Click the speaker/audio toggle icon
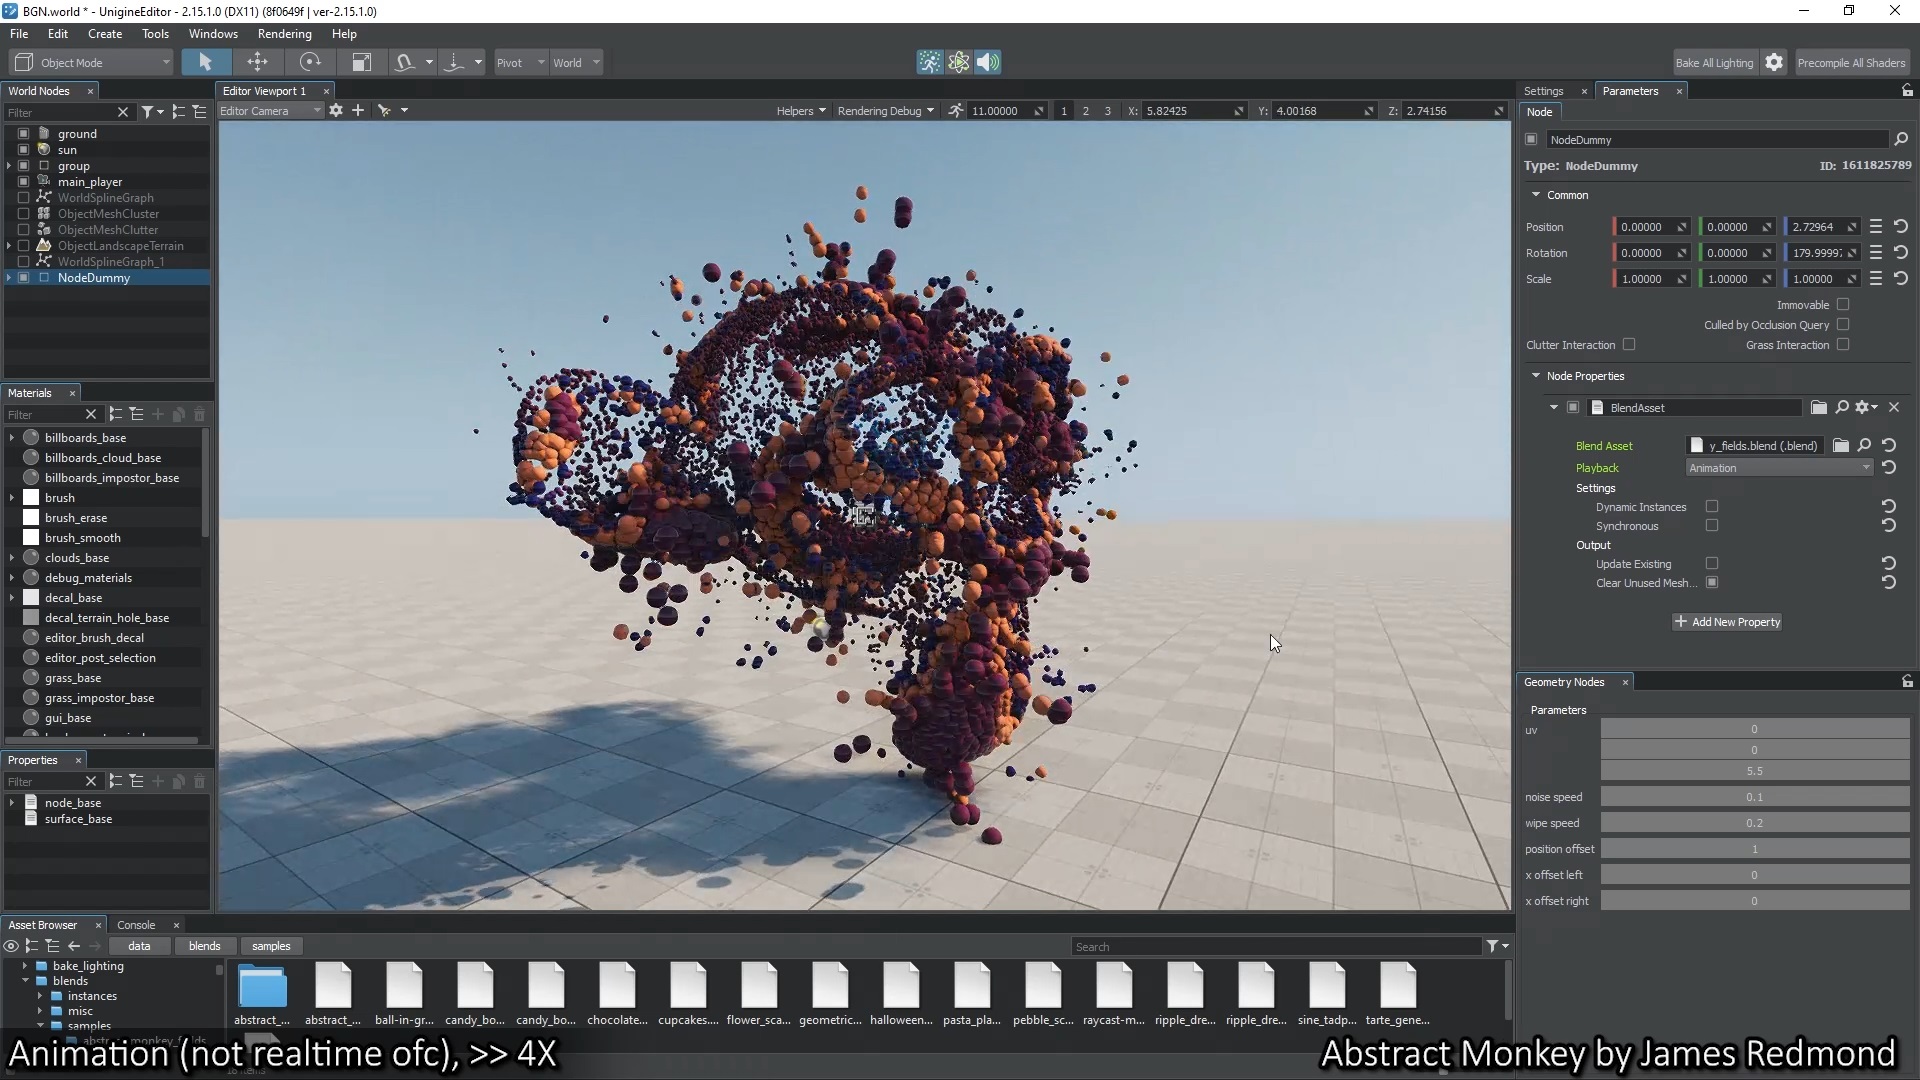Screen dimensions: 1920x1080 click(989, 62)
